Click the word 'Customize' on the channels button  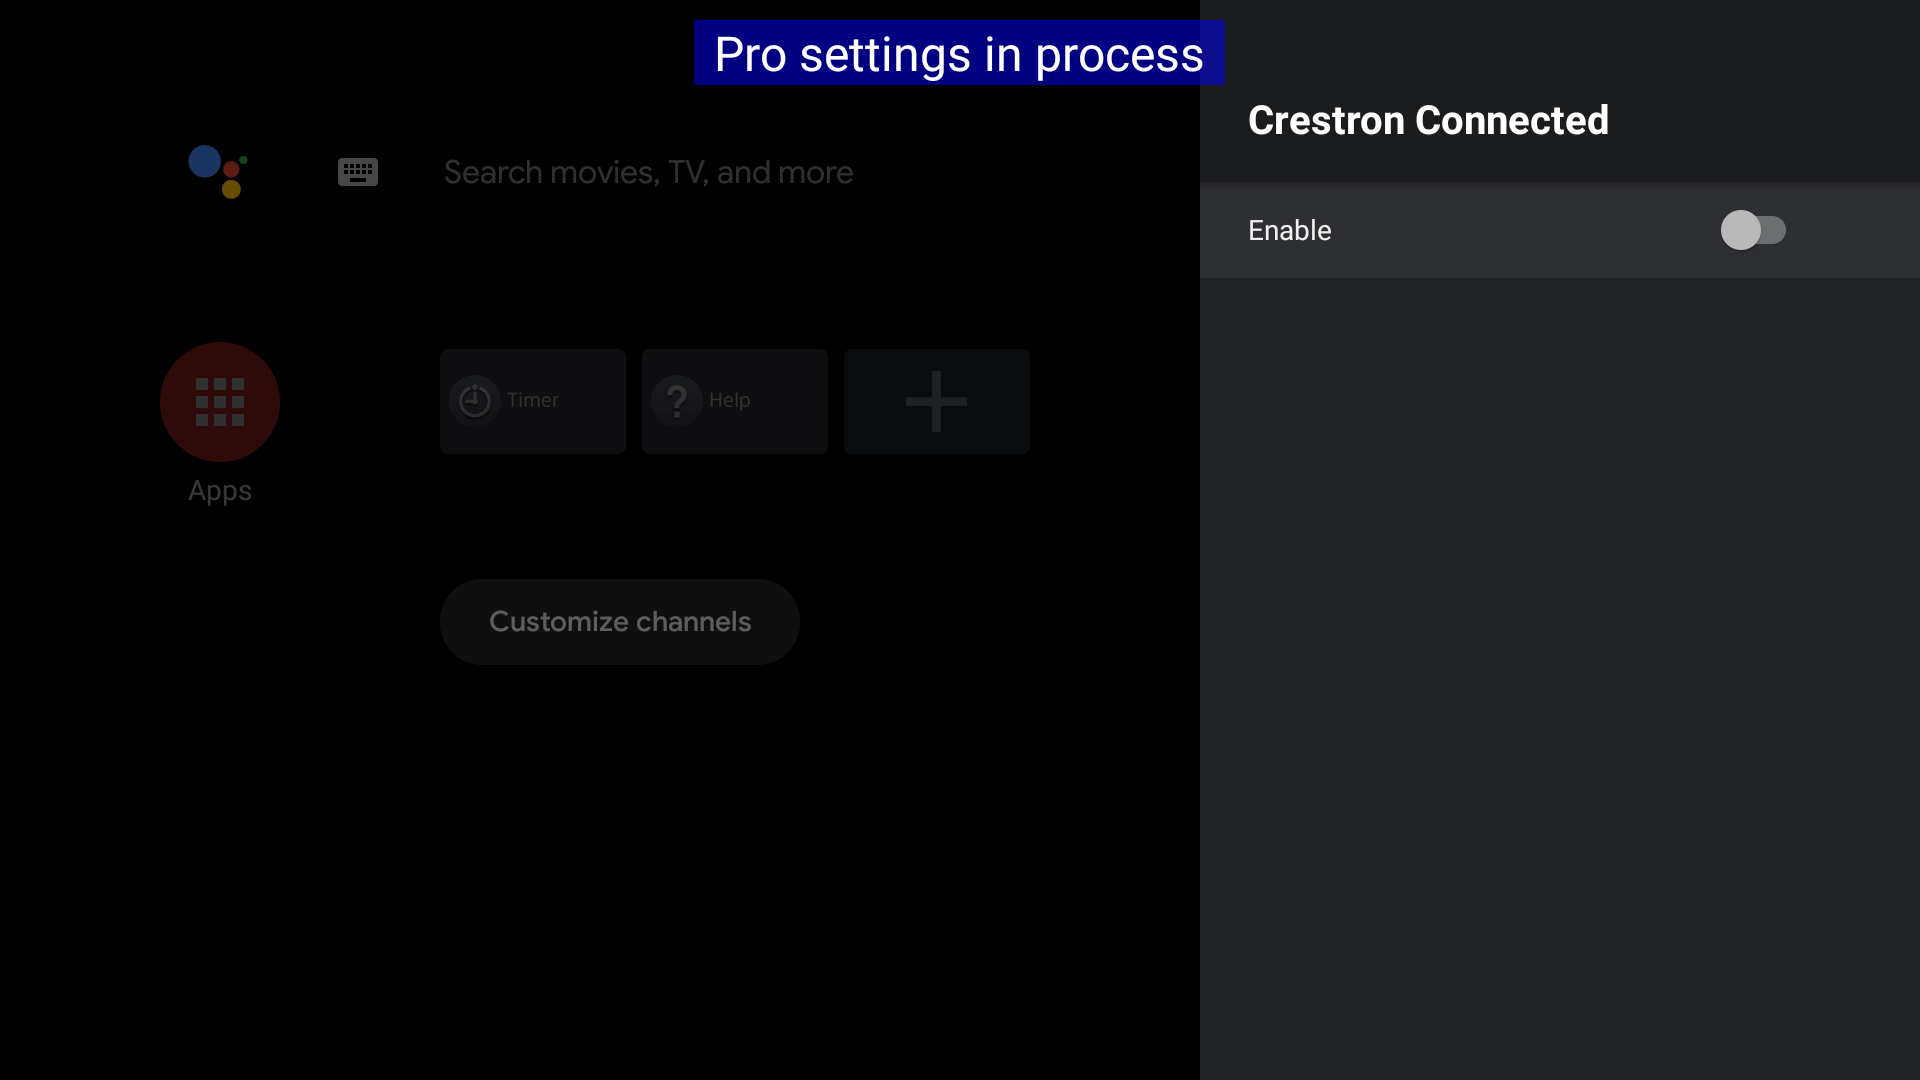(558, 622)
